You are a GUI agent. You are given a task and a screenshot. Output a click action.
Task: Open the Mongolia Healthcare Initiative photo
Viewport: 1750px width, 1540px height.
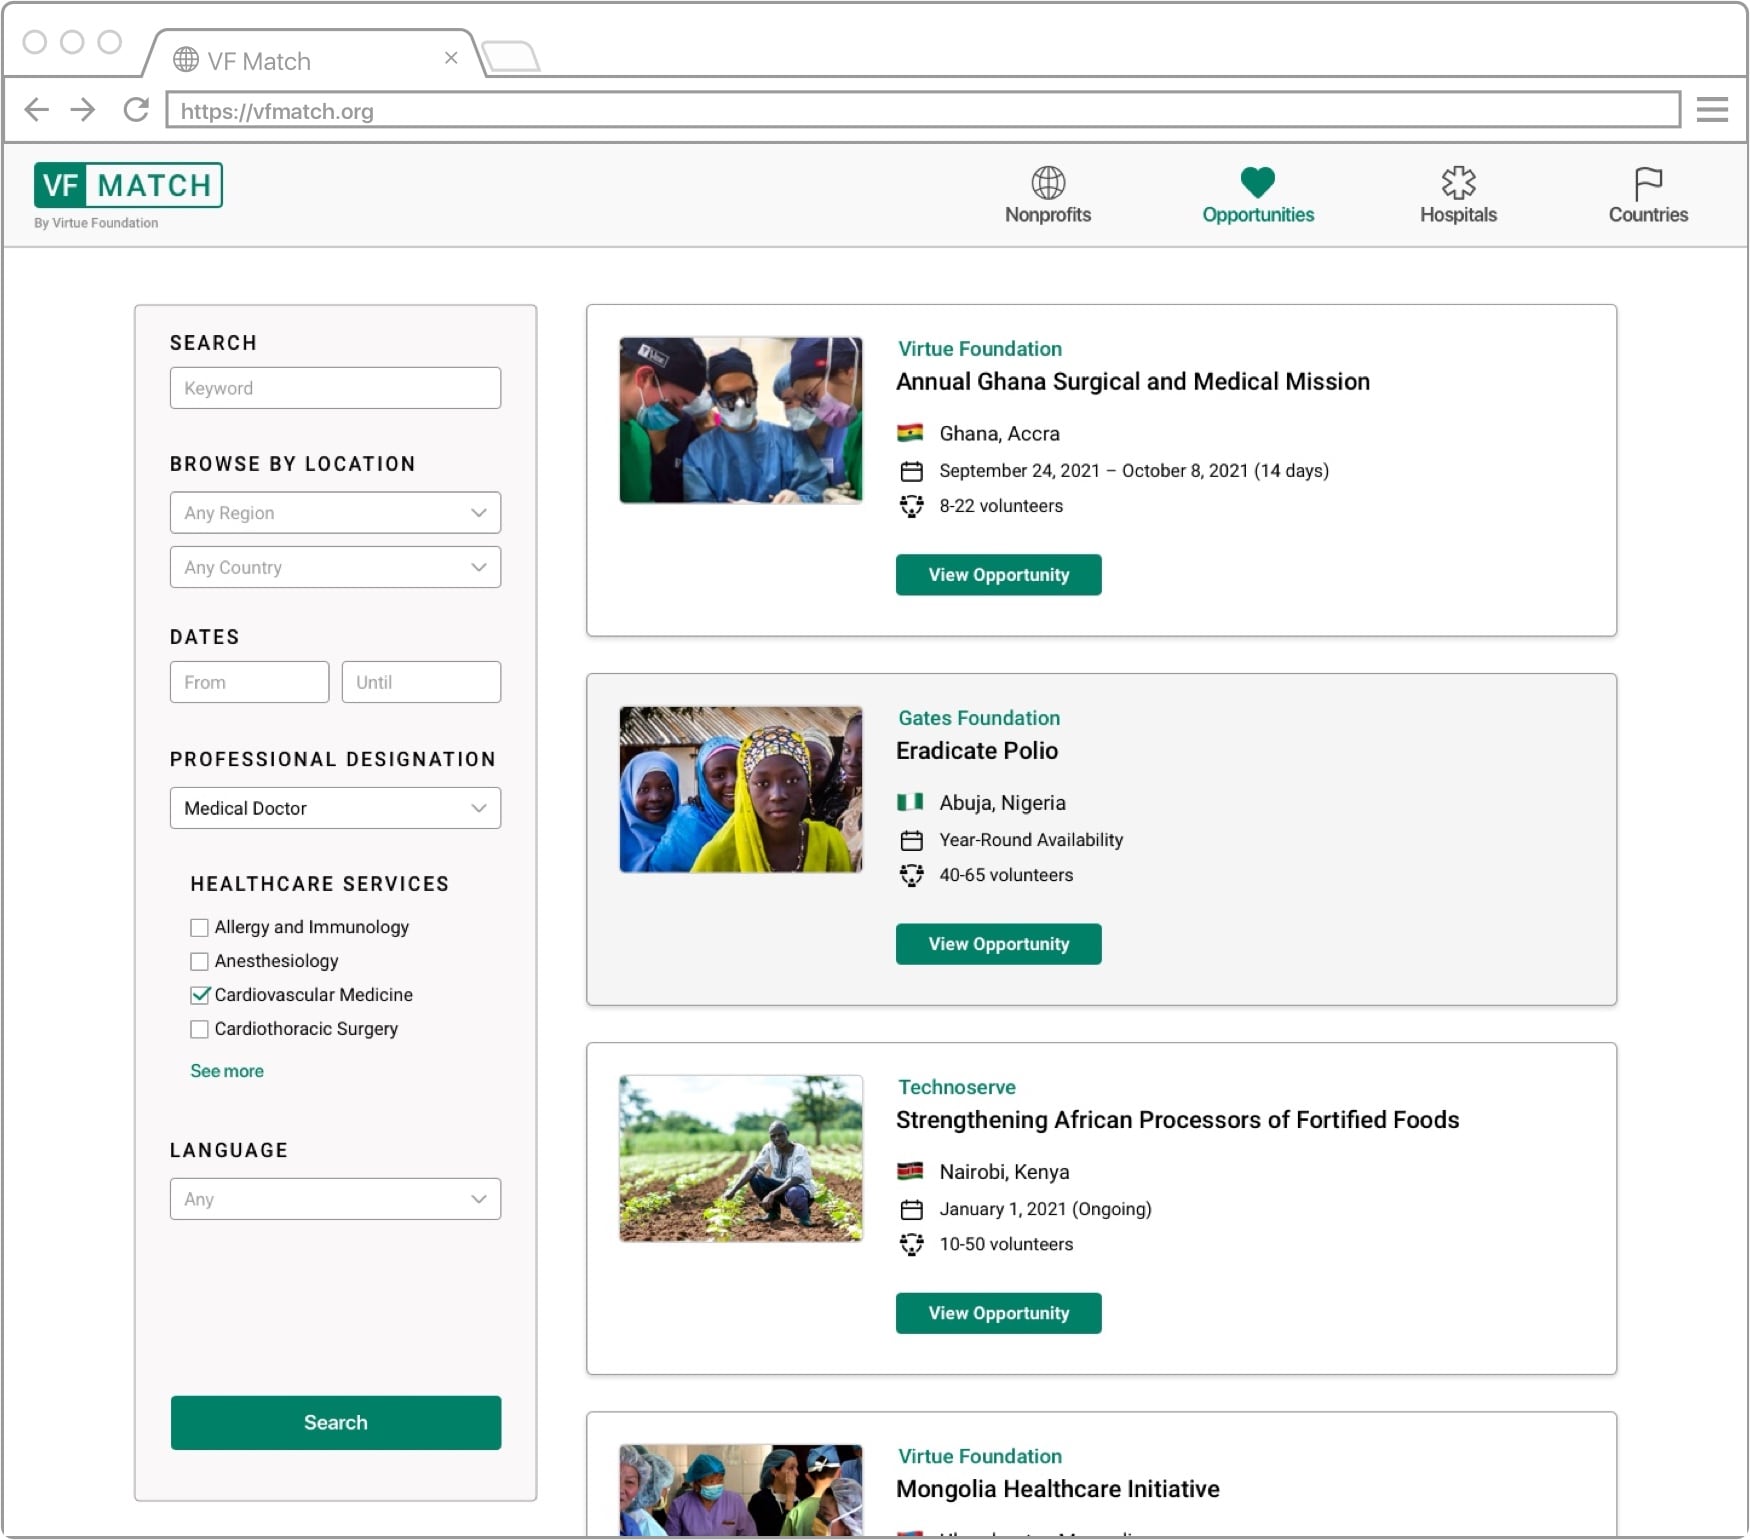[x=740, y=1490]
